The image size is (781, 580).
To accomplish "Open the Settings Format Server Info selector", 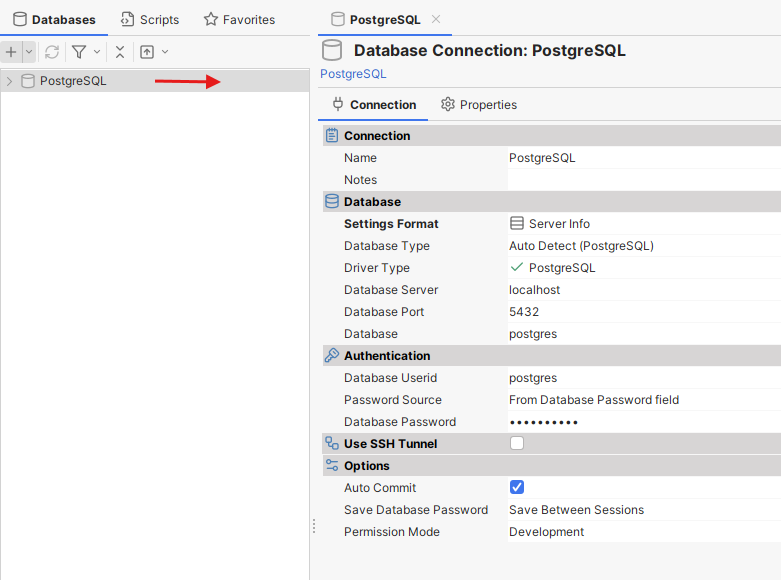I will click(645, 224).
